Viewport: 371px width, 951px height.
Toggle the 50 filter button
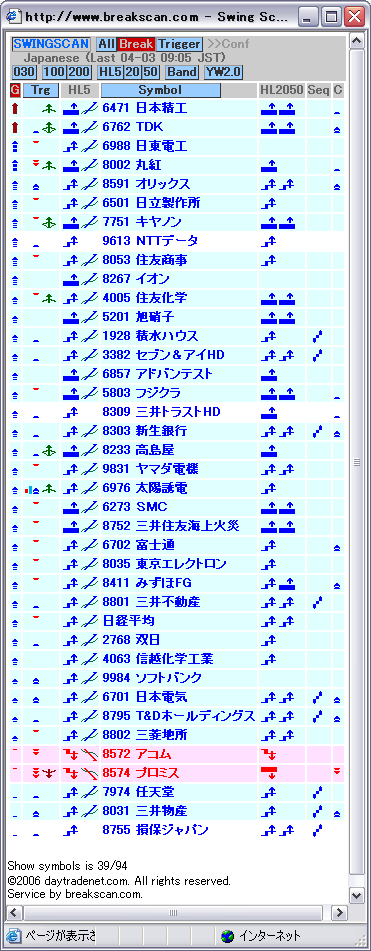pyautogui.click(x=150, y=72)
